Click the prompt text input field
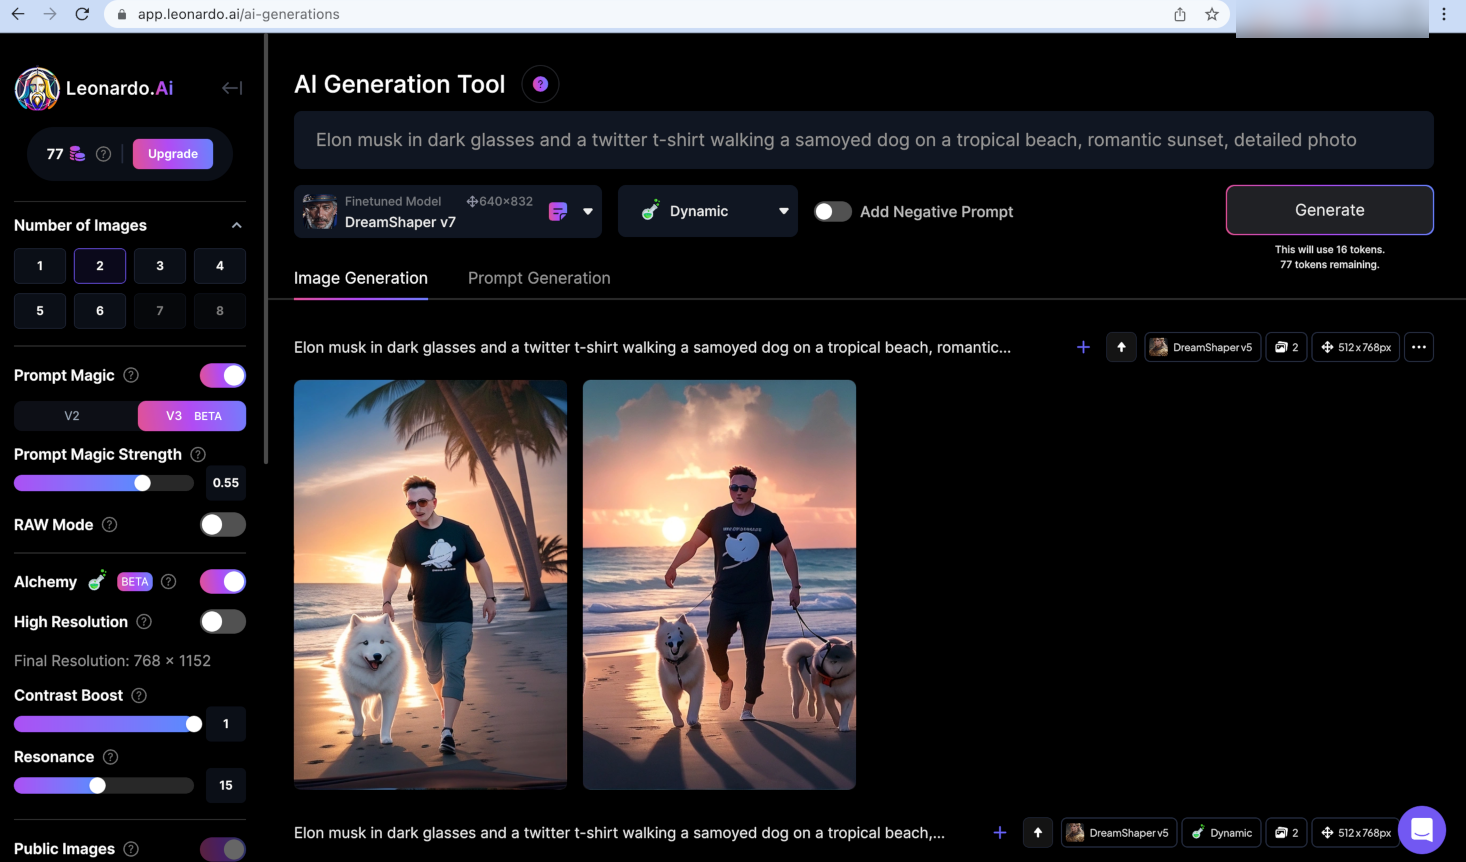The image size is (1466, 862). click(864, 140)
